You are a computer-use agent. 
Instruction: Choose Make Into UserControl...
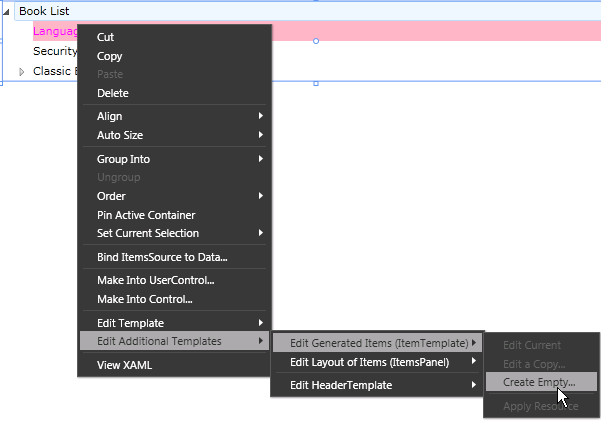(x=155, y=280)
